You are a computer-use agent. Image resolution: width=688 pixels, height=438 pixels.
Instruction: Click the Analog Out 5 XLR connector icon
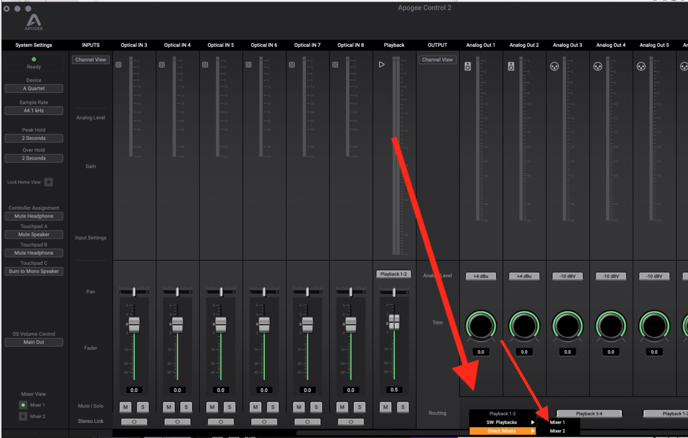pos(641,66)
